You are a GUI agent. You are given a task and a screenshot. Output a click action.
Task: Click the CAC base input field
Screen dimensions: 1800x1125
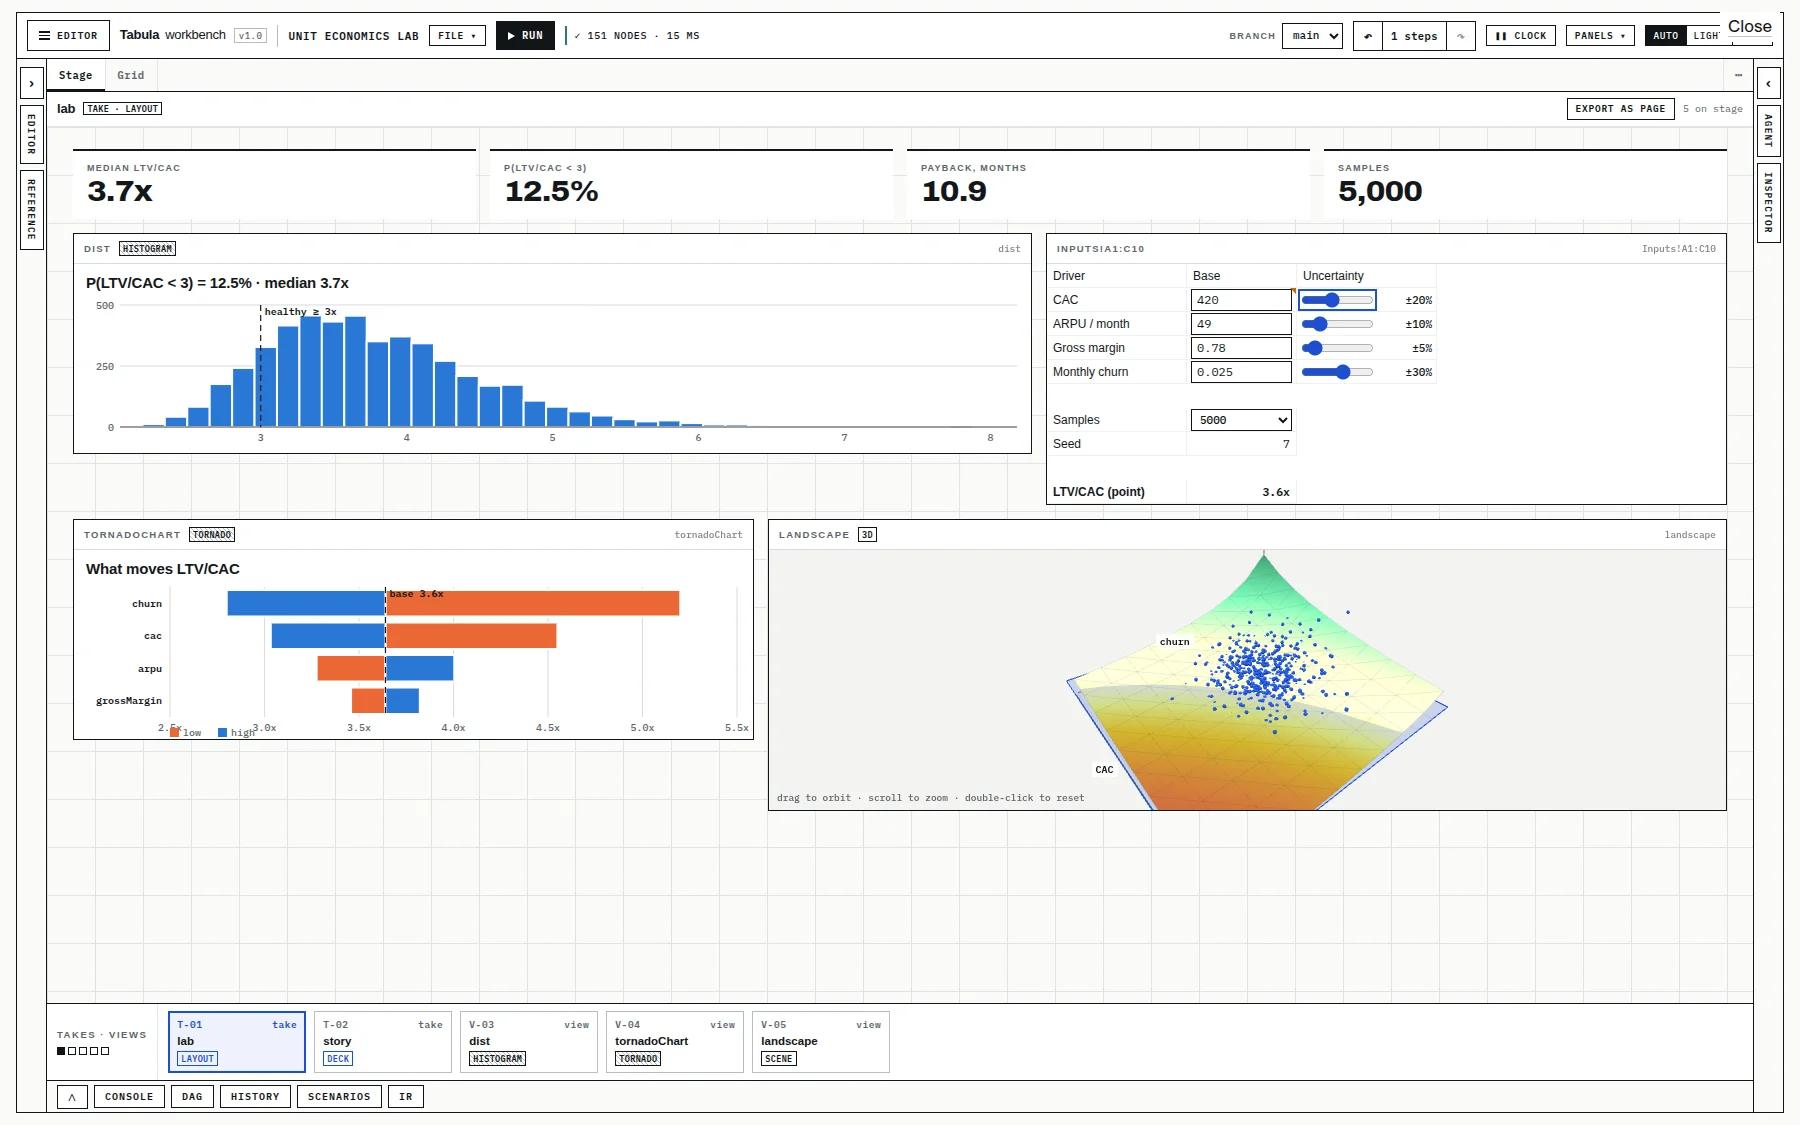click(x=1241, y=300)
